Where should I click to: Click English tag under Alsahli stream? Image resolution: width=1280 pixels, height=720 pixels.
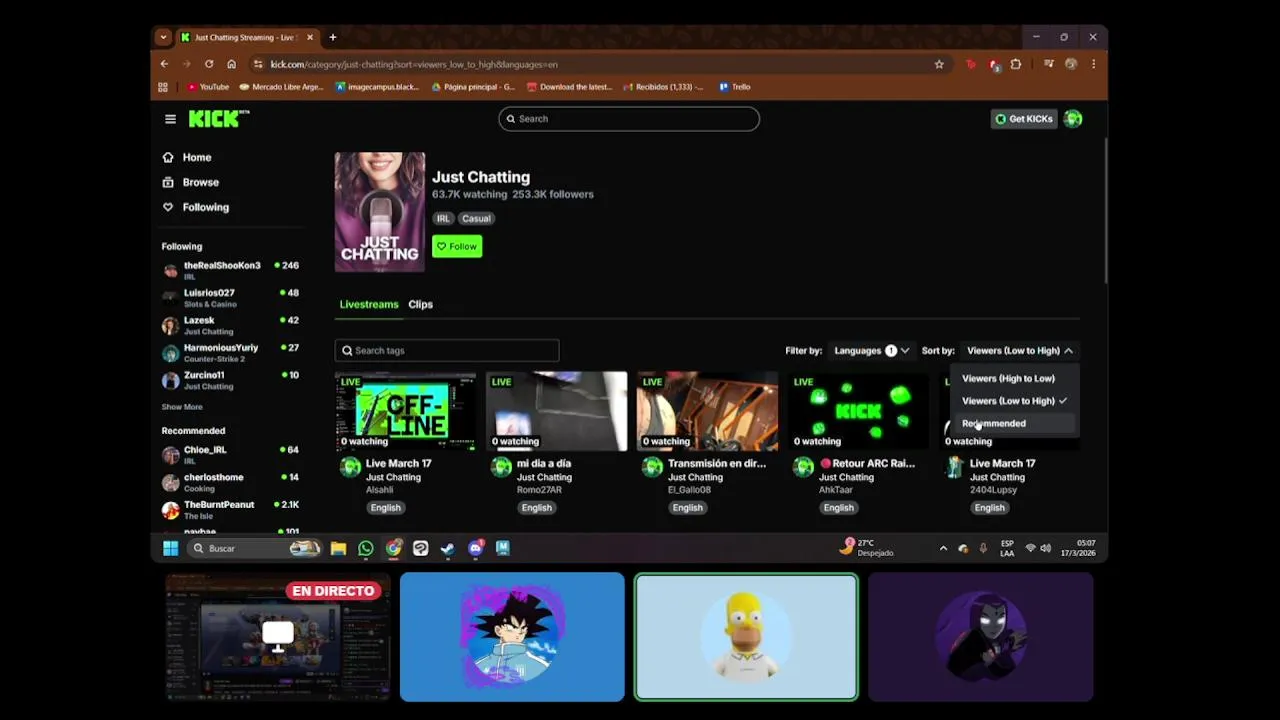coord(385,508)
